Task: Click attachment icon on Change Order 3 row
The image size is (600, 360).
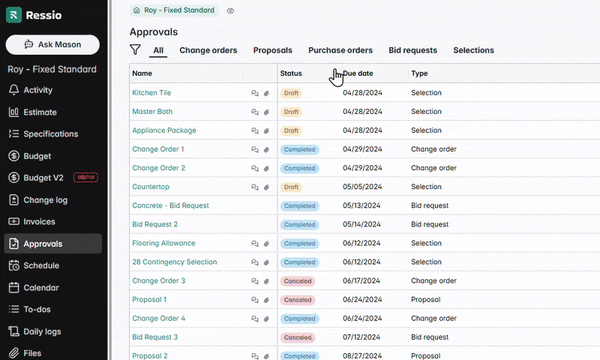Action: pyautogui.click(x=266, y=281)
